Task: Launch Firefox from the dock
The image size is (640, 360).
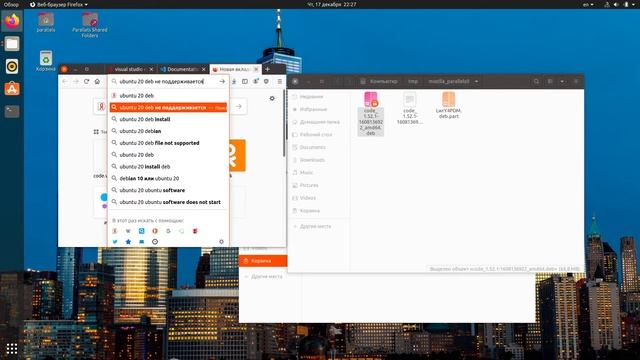Action: [x=12, y=21]
